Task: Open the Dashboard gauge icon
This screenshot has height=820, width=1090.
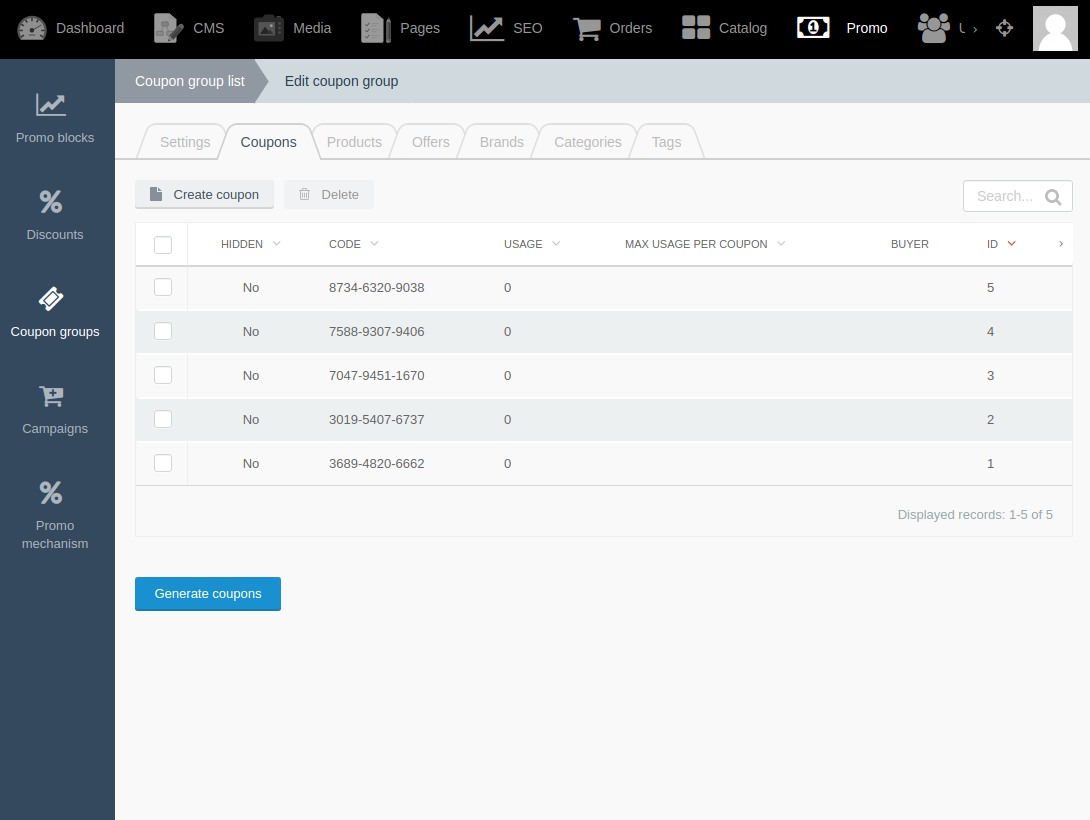Action: pos(31,28)
